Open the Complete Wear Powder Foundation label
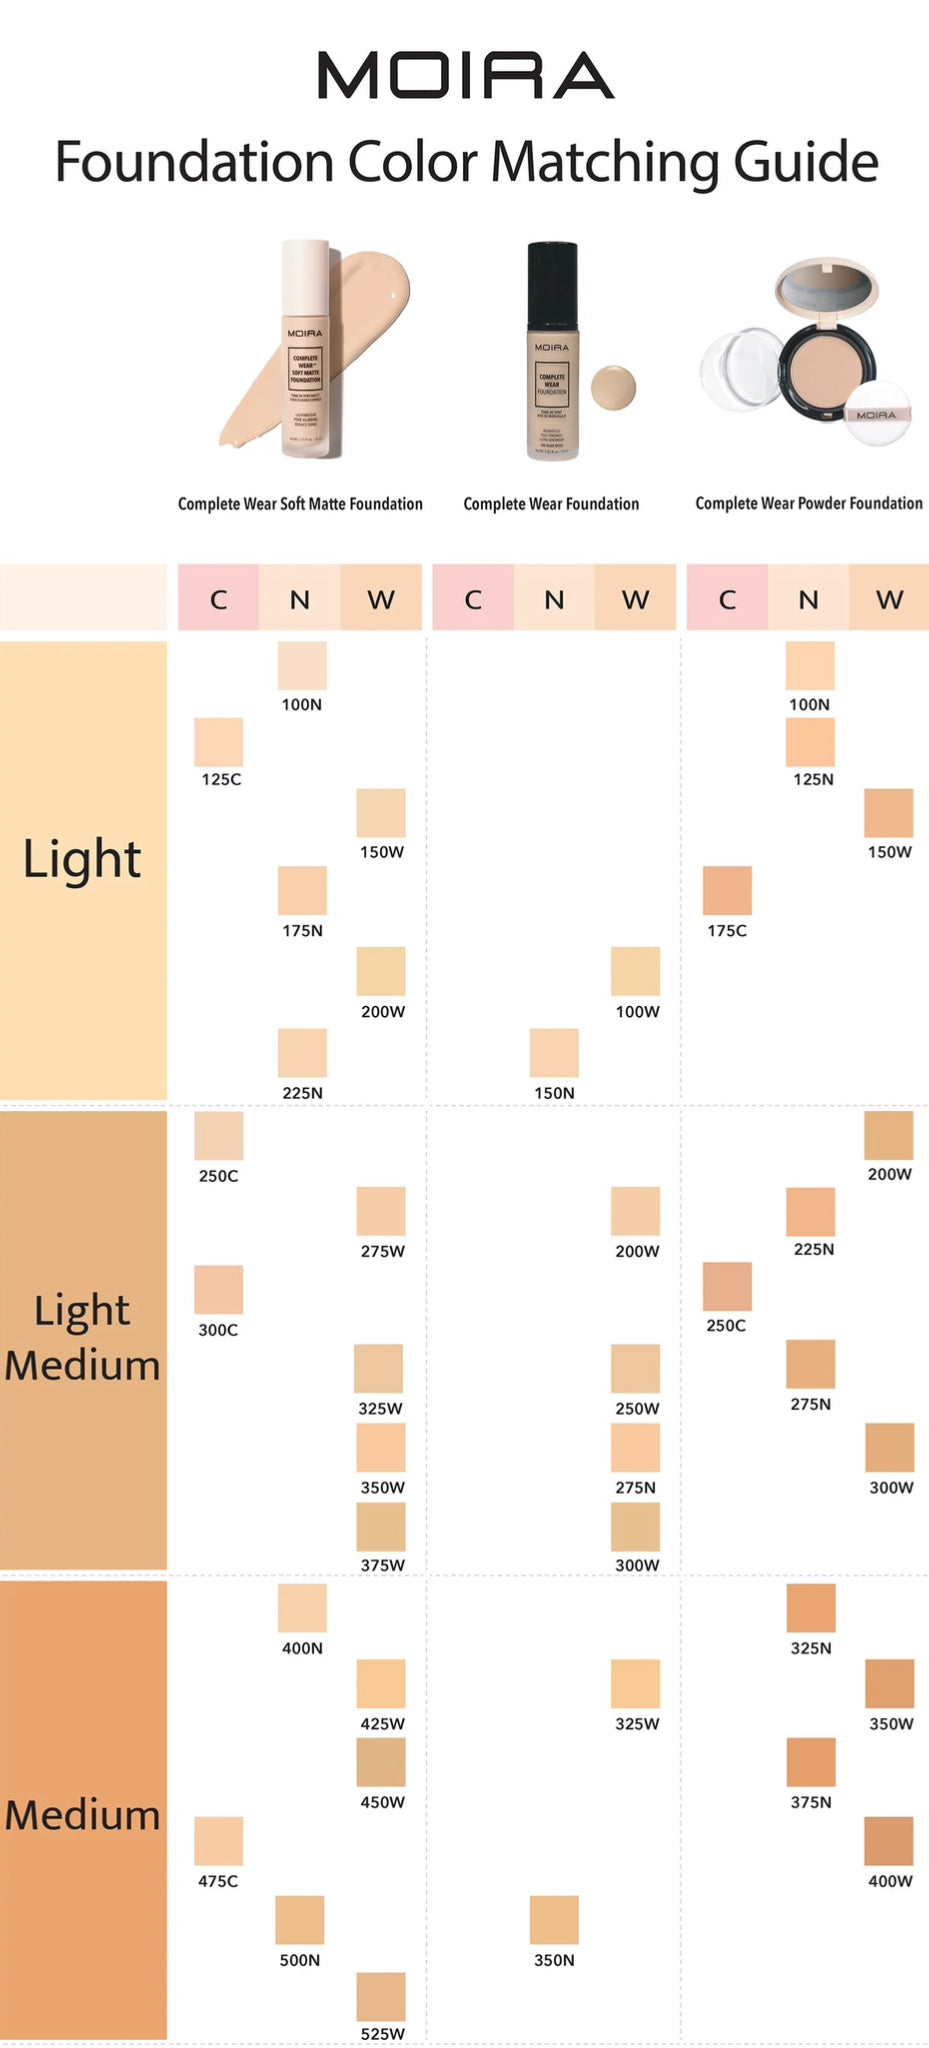929x2048 pixels. [x=809, y=504]
